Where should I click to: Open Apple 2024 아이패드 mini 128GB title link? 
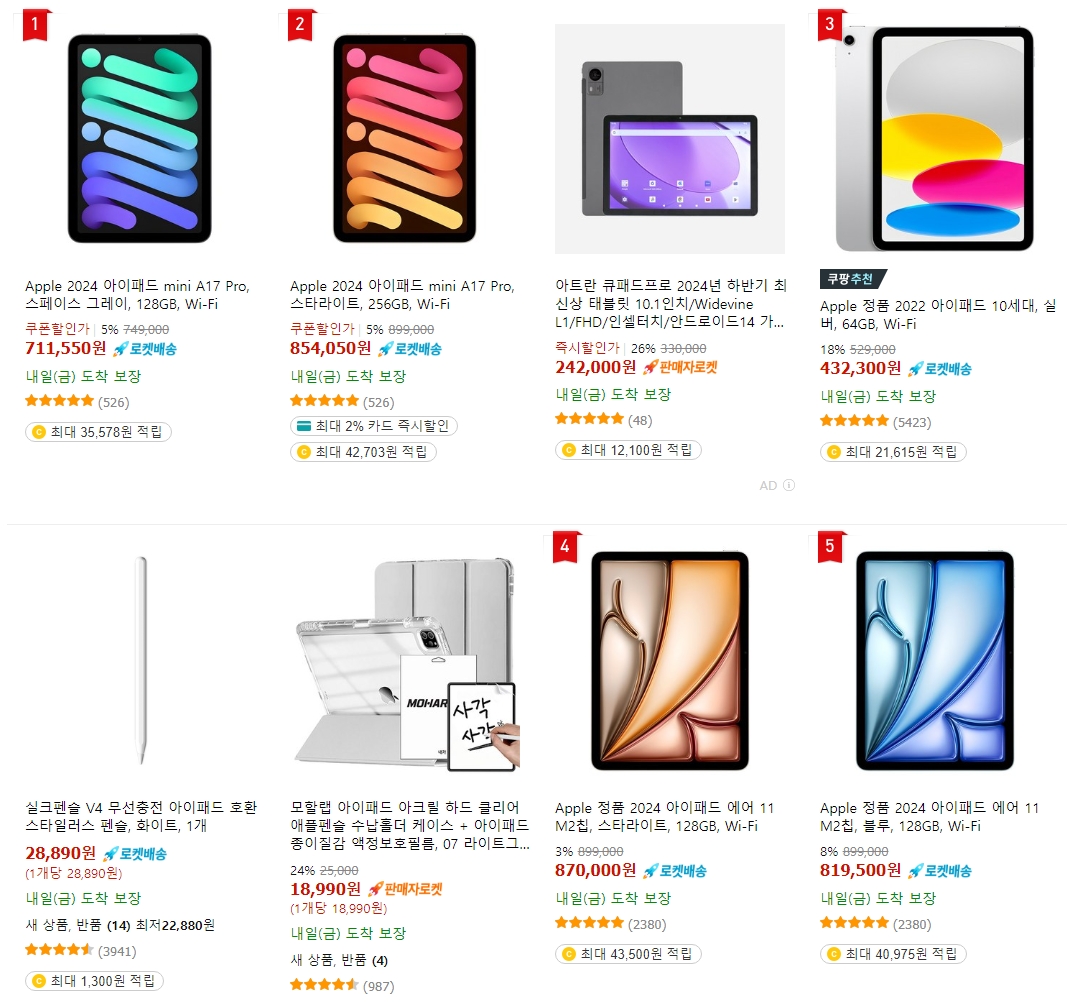pos(137,295)
